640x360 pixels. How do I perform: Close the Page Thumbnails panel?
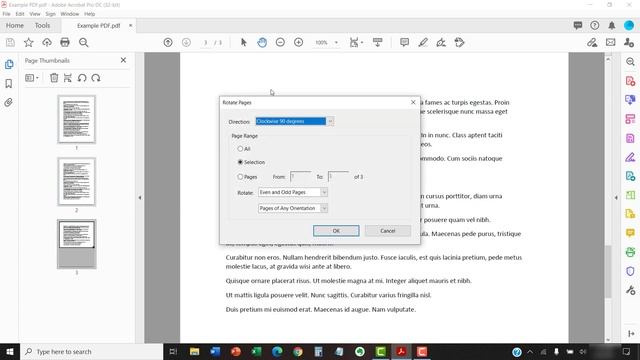click(x=123, y=60)
